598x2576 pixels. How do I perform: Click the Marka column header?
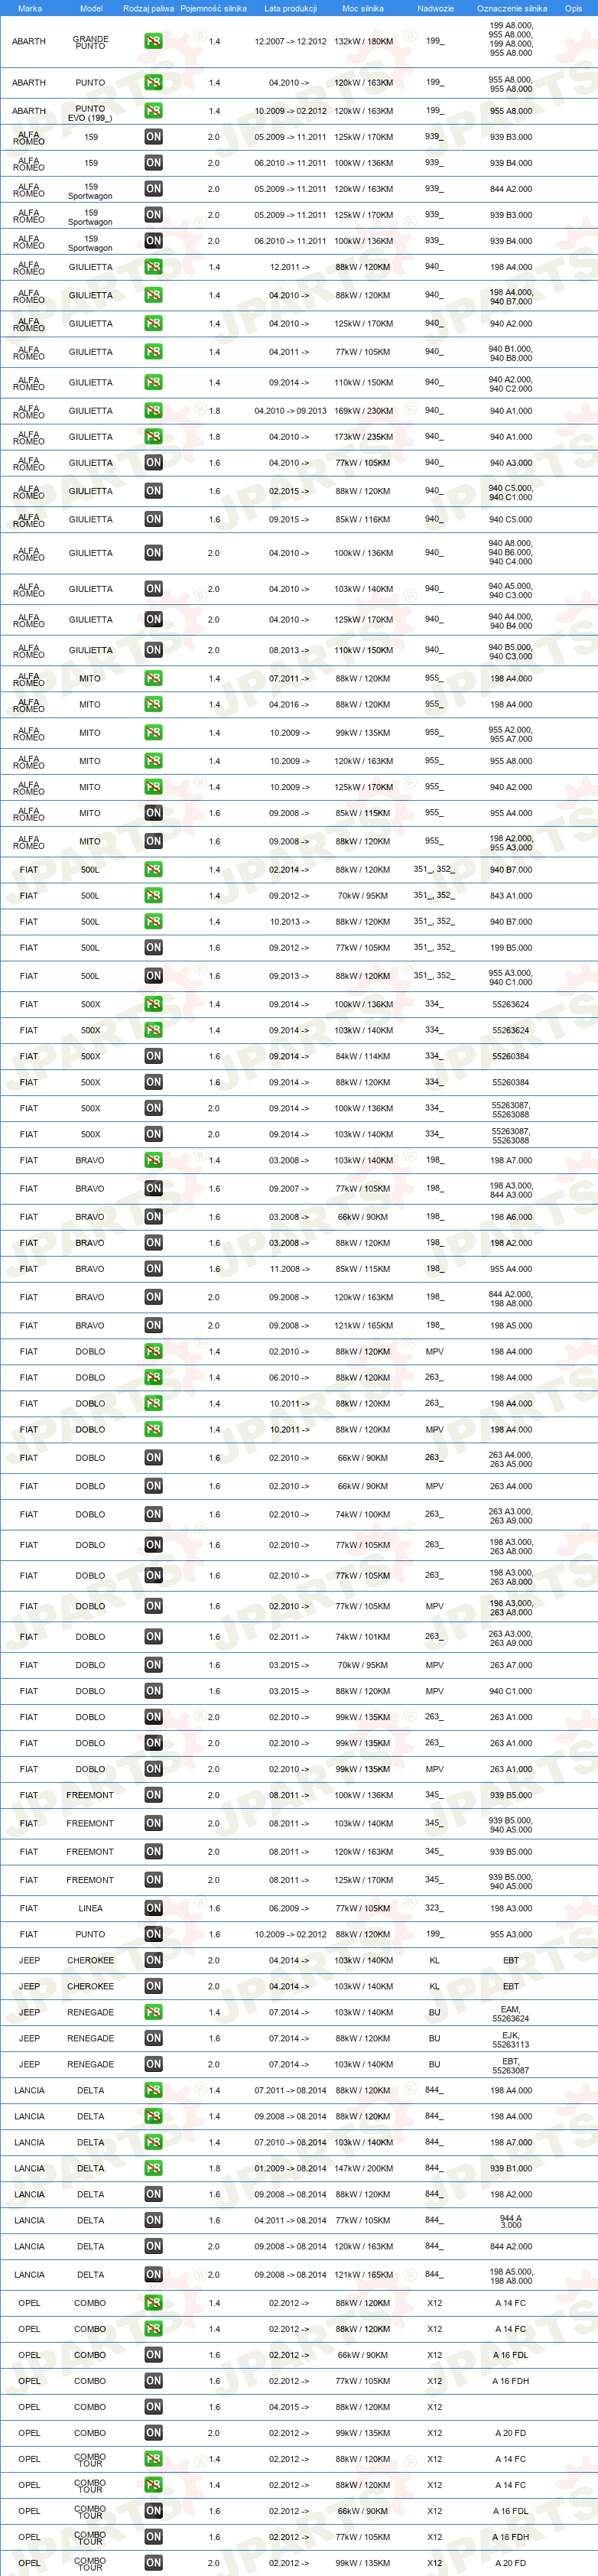[29, 8]
